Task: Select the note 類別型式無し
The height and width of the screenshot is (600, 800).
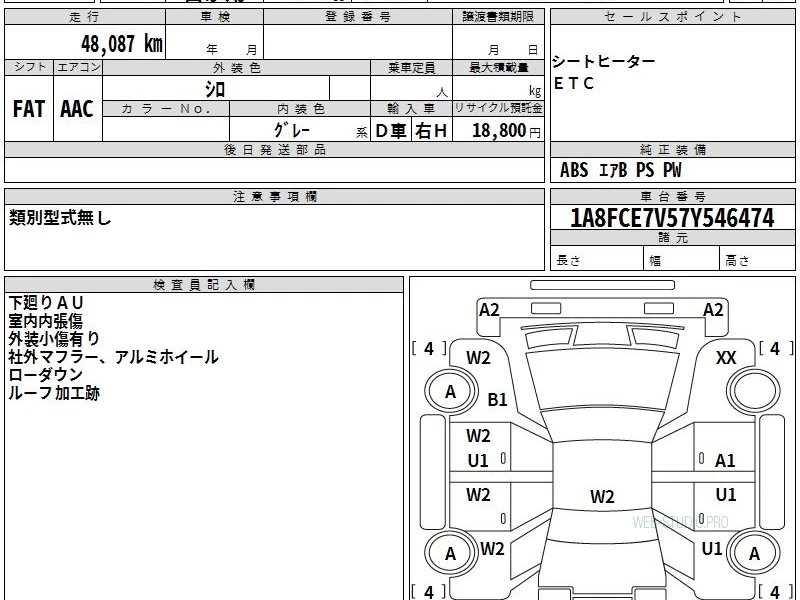Action: pyautogui.click(x=60, y=218)
